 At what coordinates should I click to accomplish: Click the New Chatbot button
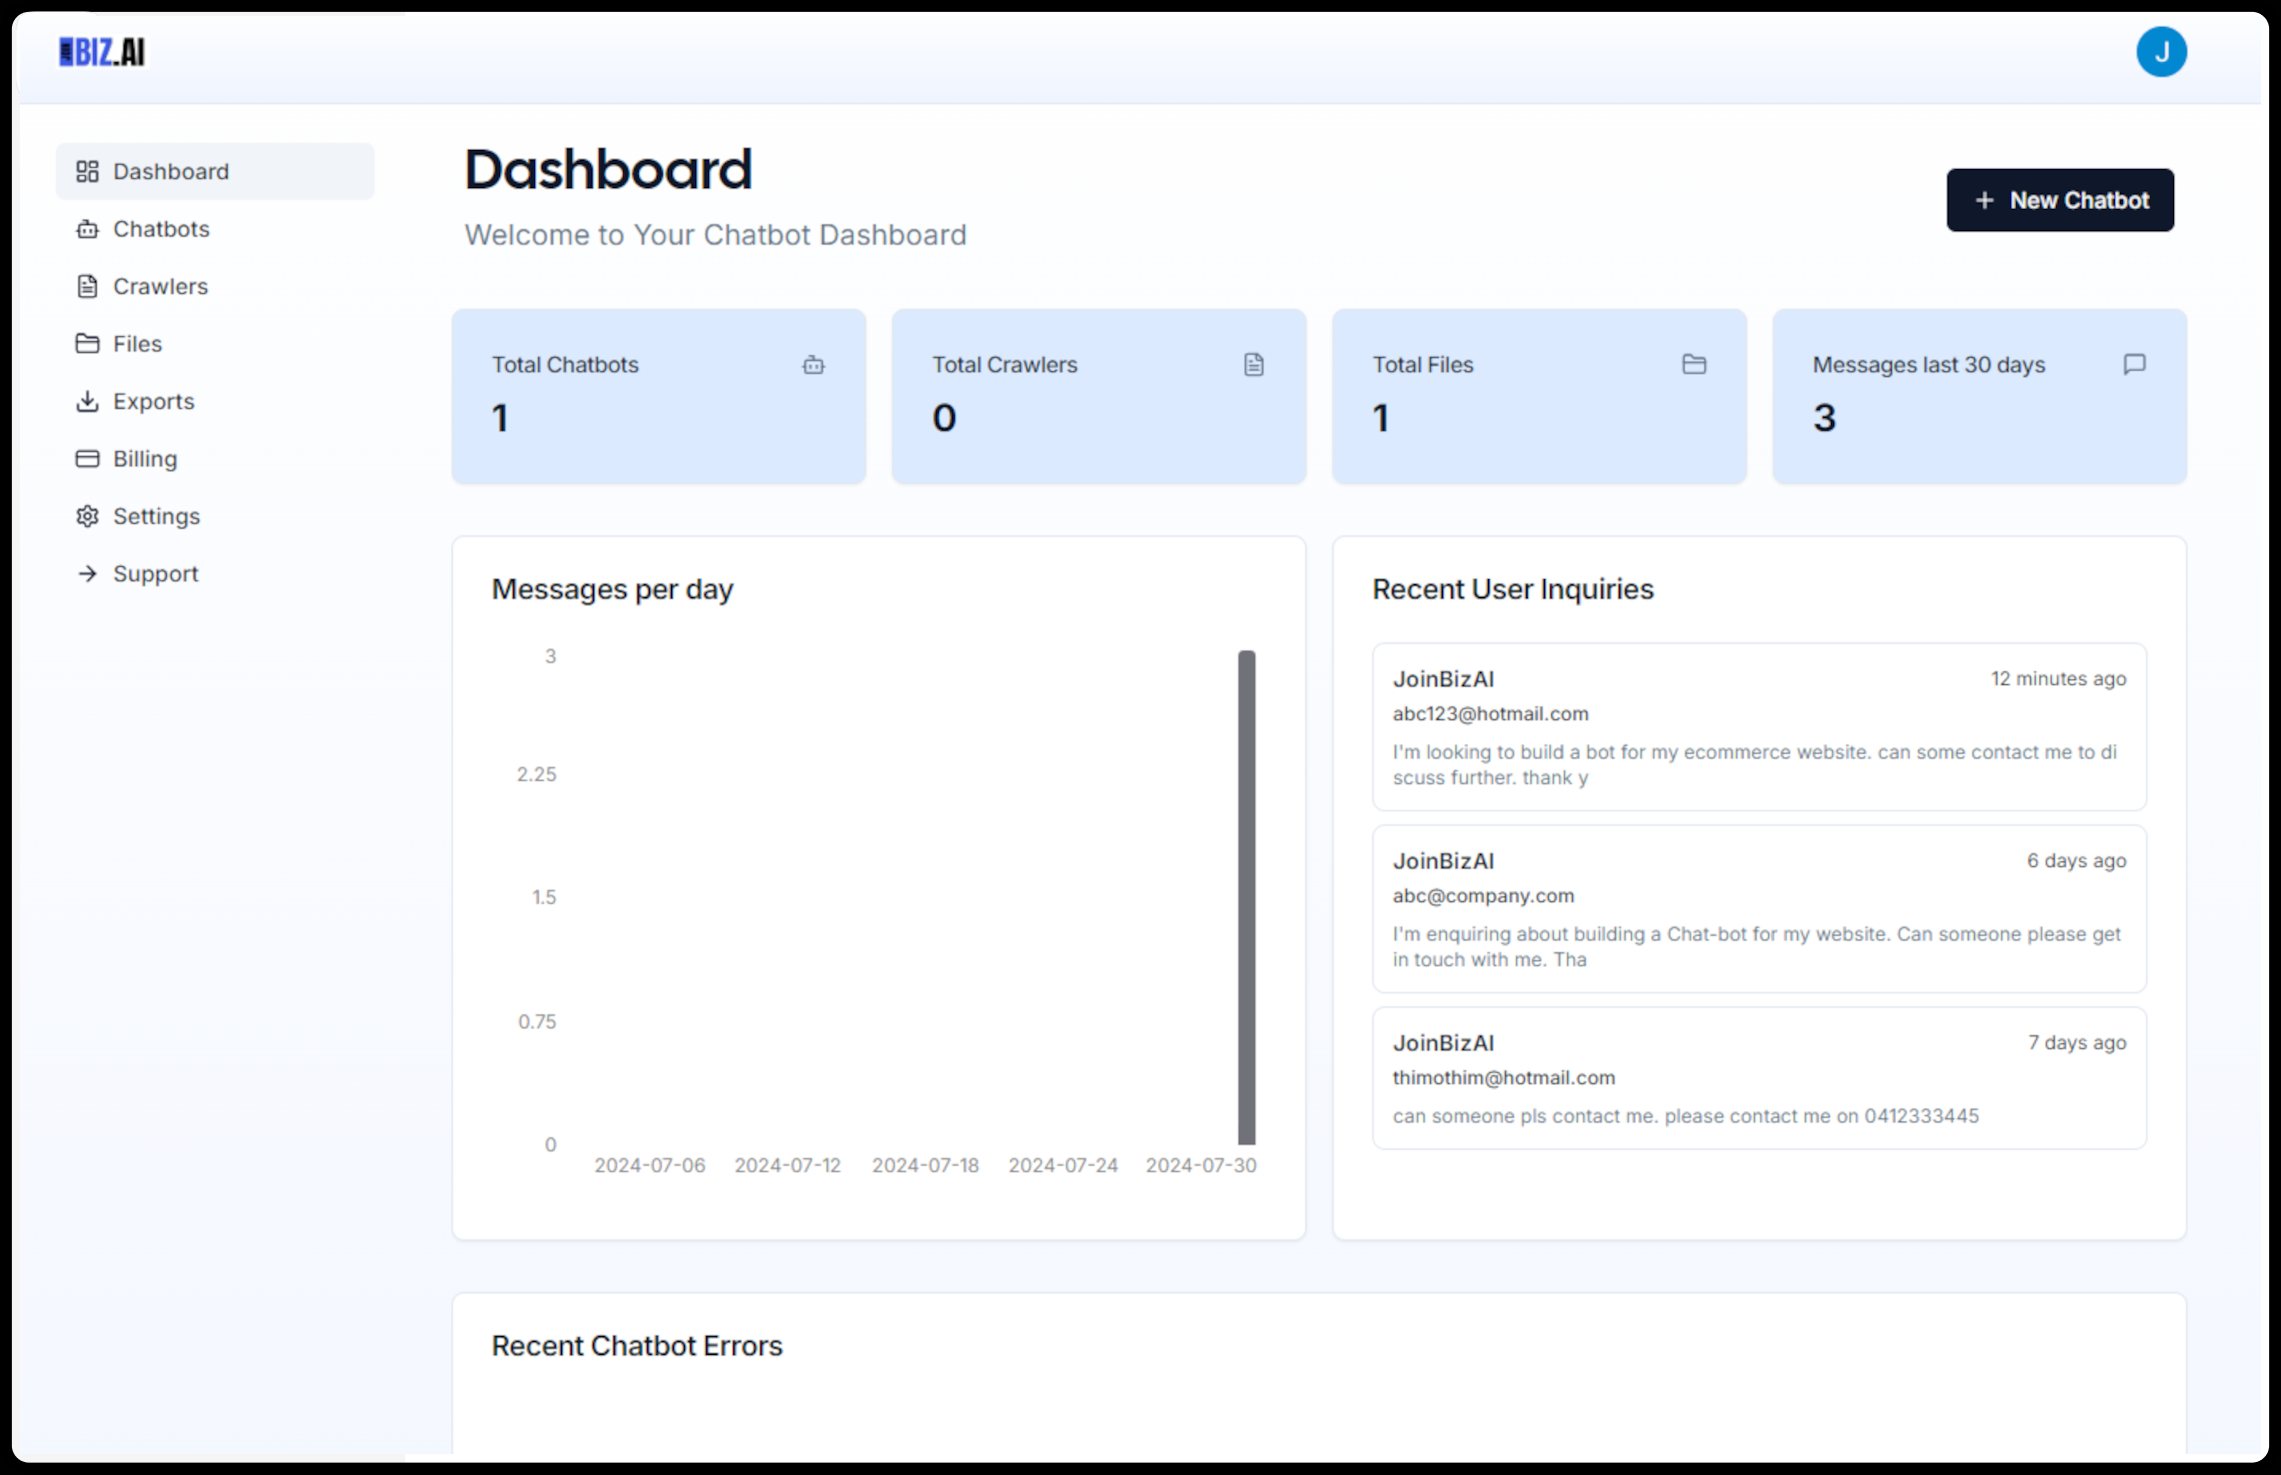click(2060, 199)
